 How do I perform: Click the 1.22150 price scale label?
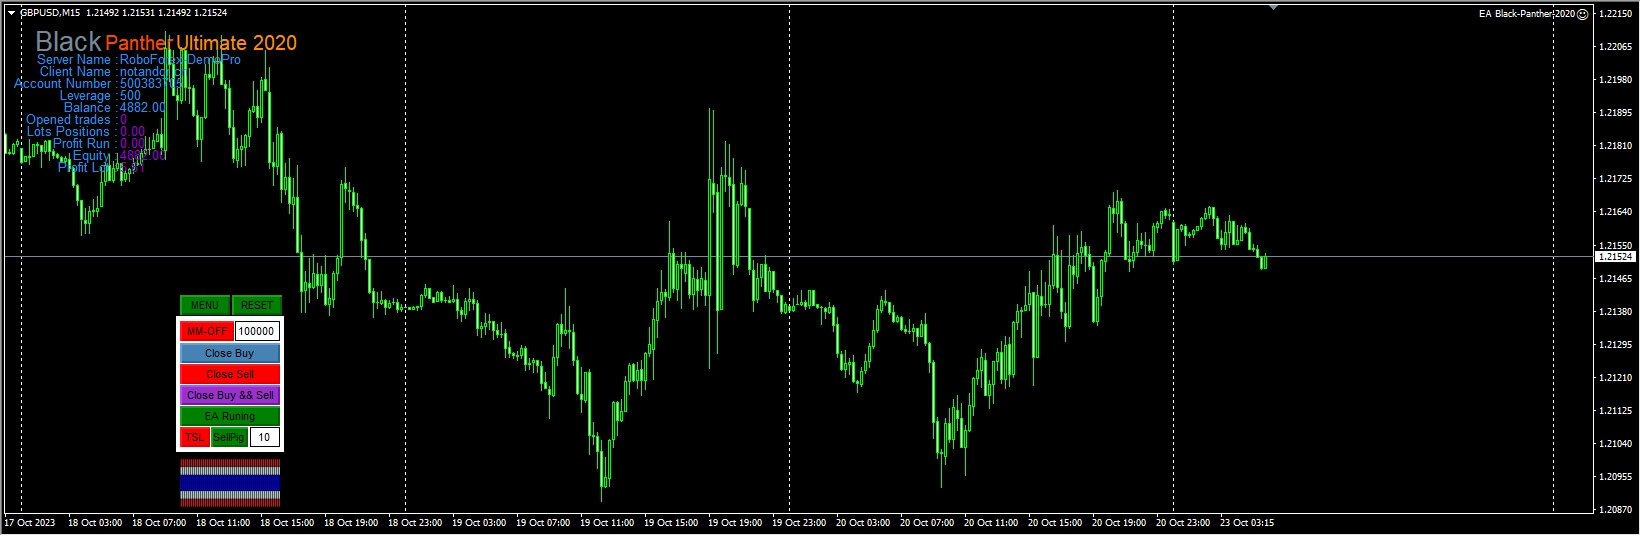(1616, 14)
